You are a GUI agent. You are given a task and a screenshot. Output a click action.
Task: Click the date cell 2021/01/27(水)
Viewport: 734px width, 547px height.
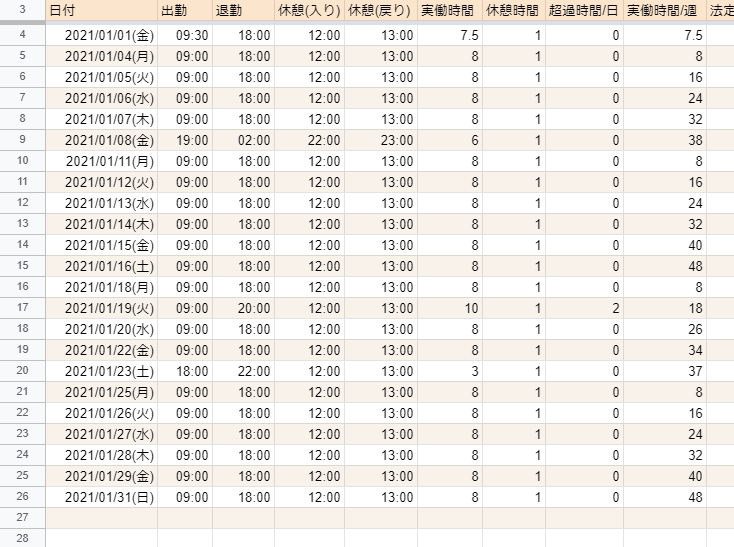tap(101, 434)
